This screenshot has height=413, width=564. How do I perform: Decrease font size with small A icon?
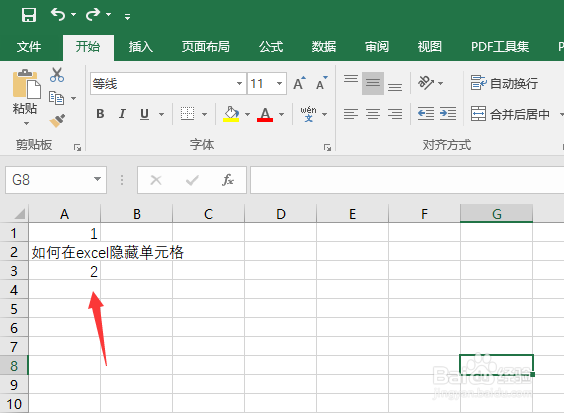(x=322, y=83)
